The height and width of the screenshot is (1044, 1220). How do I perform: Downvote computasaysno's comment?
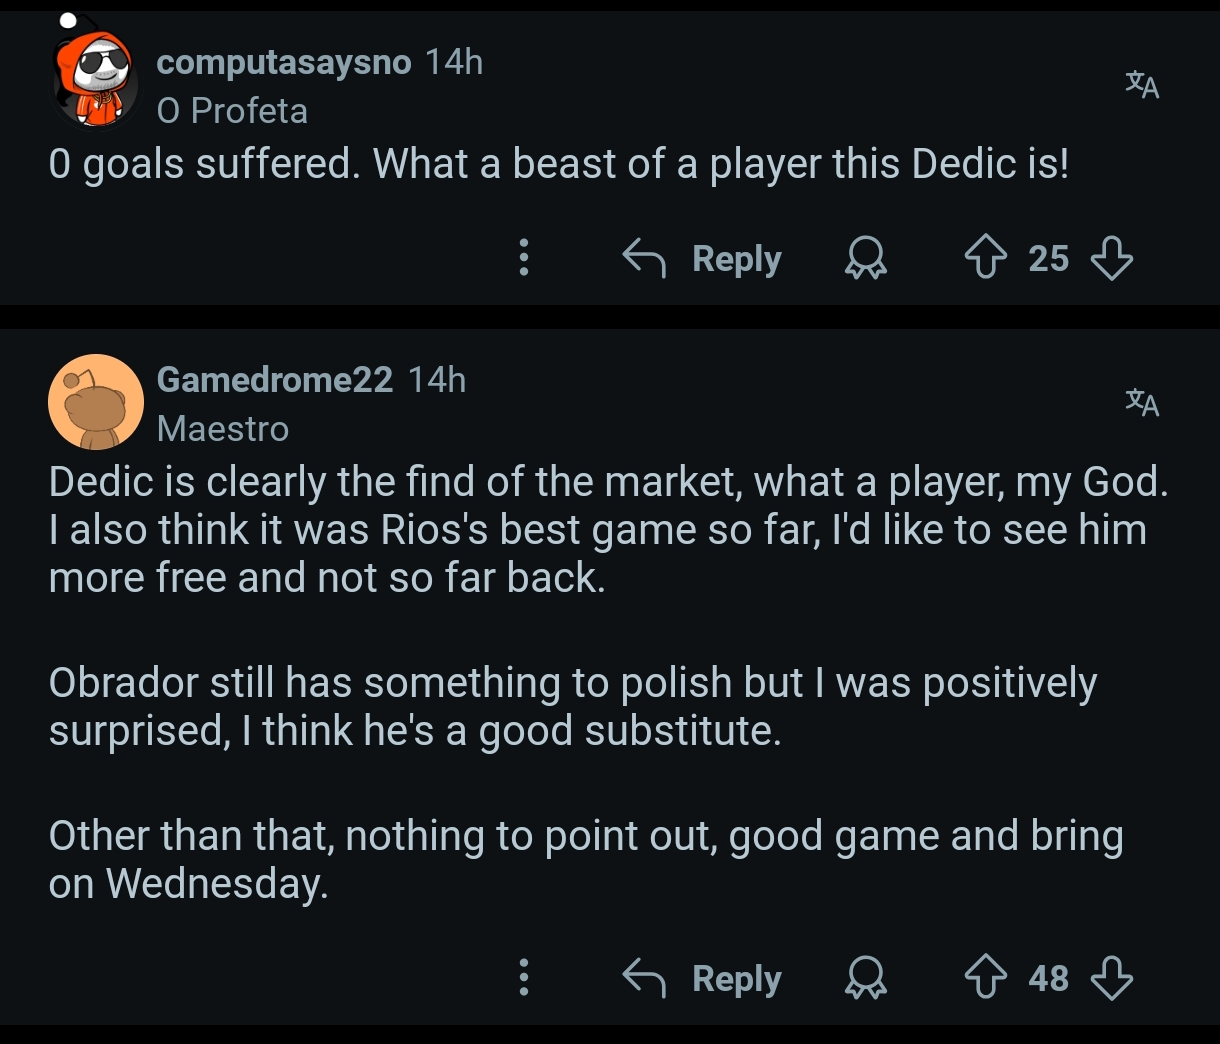click(x=1111, y=259)
